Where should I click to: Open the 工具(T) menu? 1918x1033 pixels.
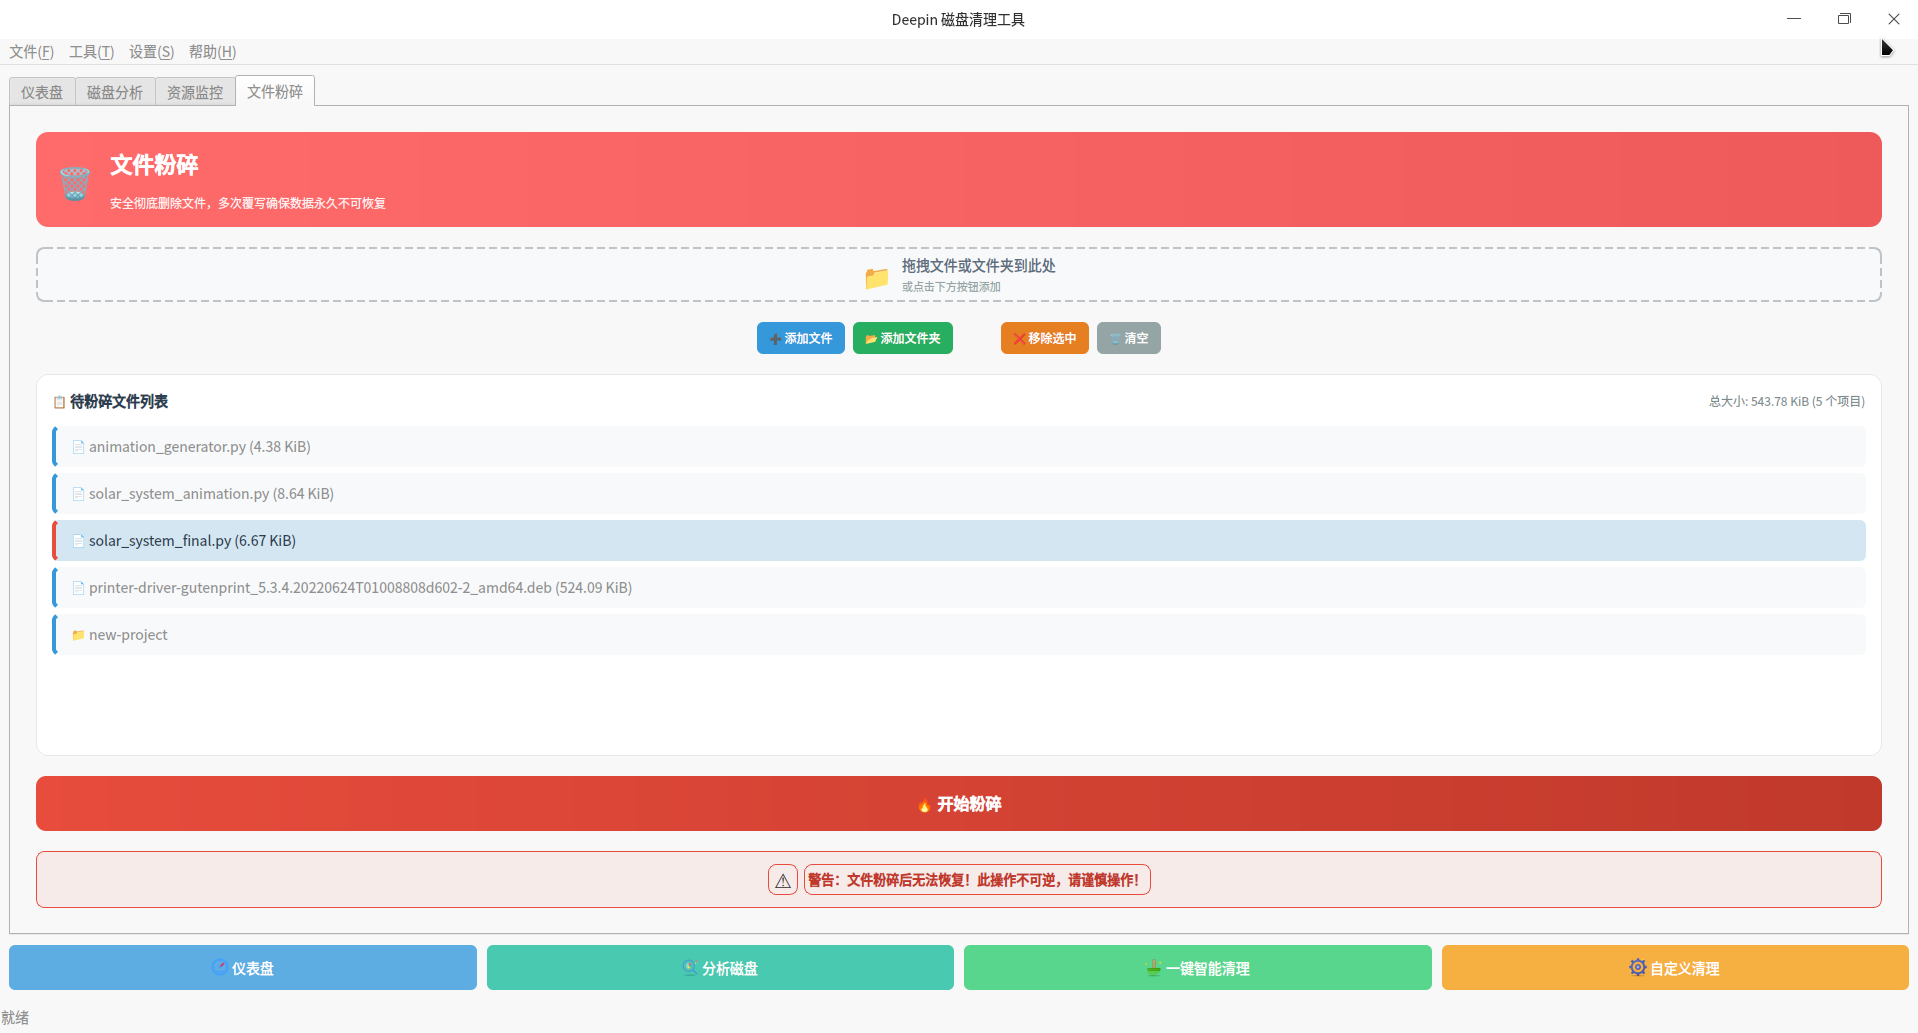click(91, 52)
